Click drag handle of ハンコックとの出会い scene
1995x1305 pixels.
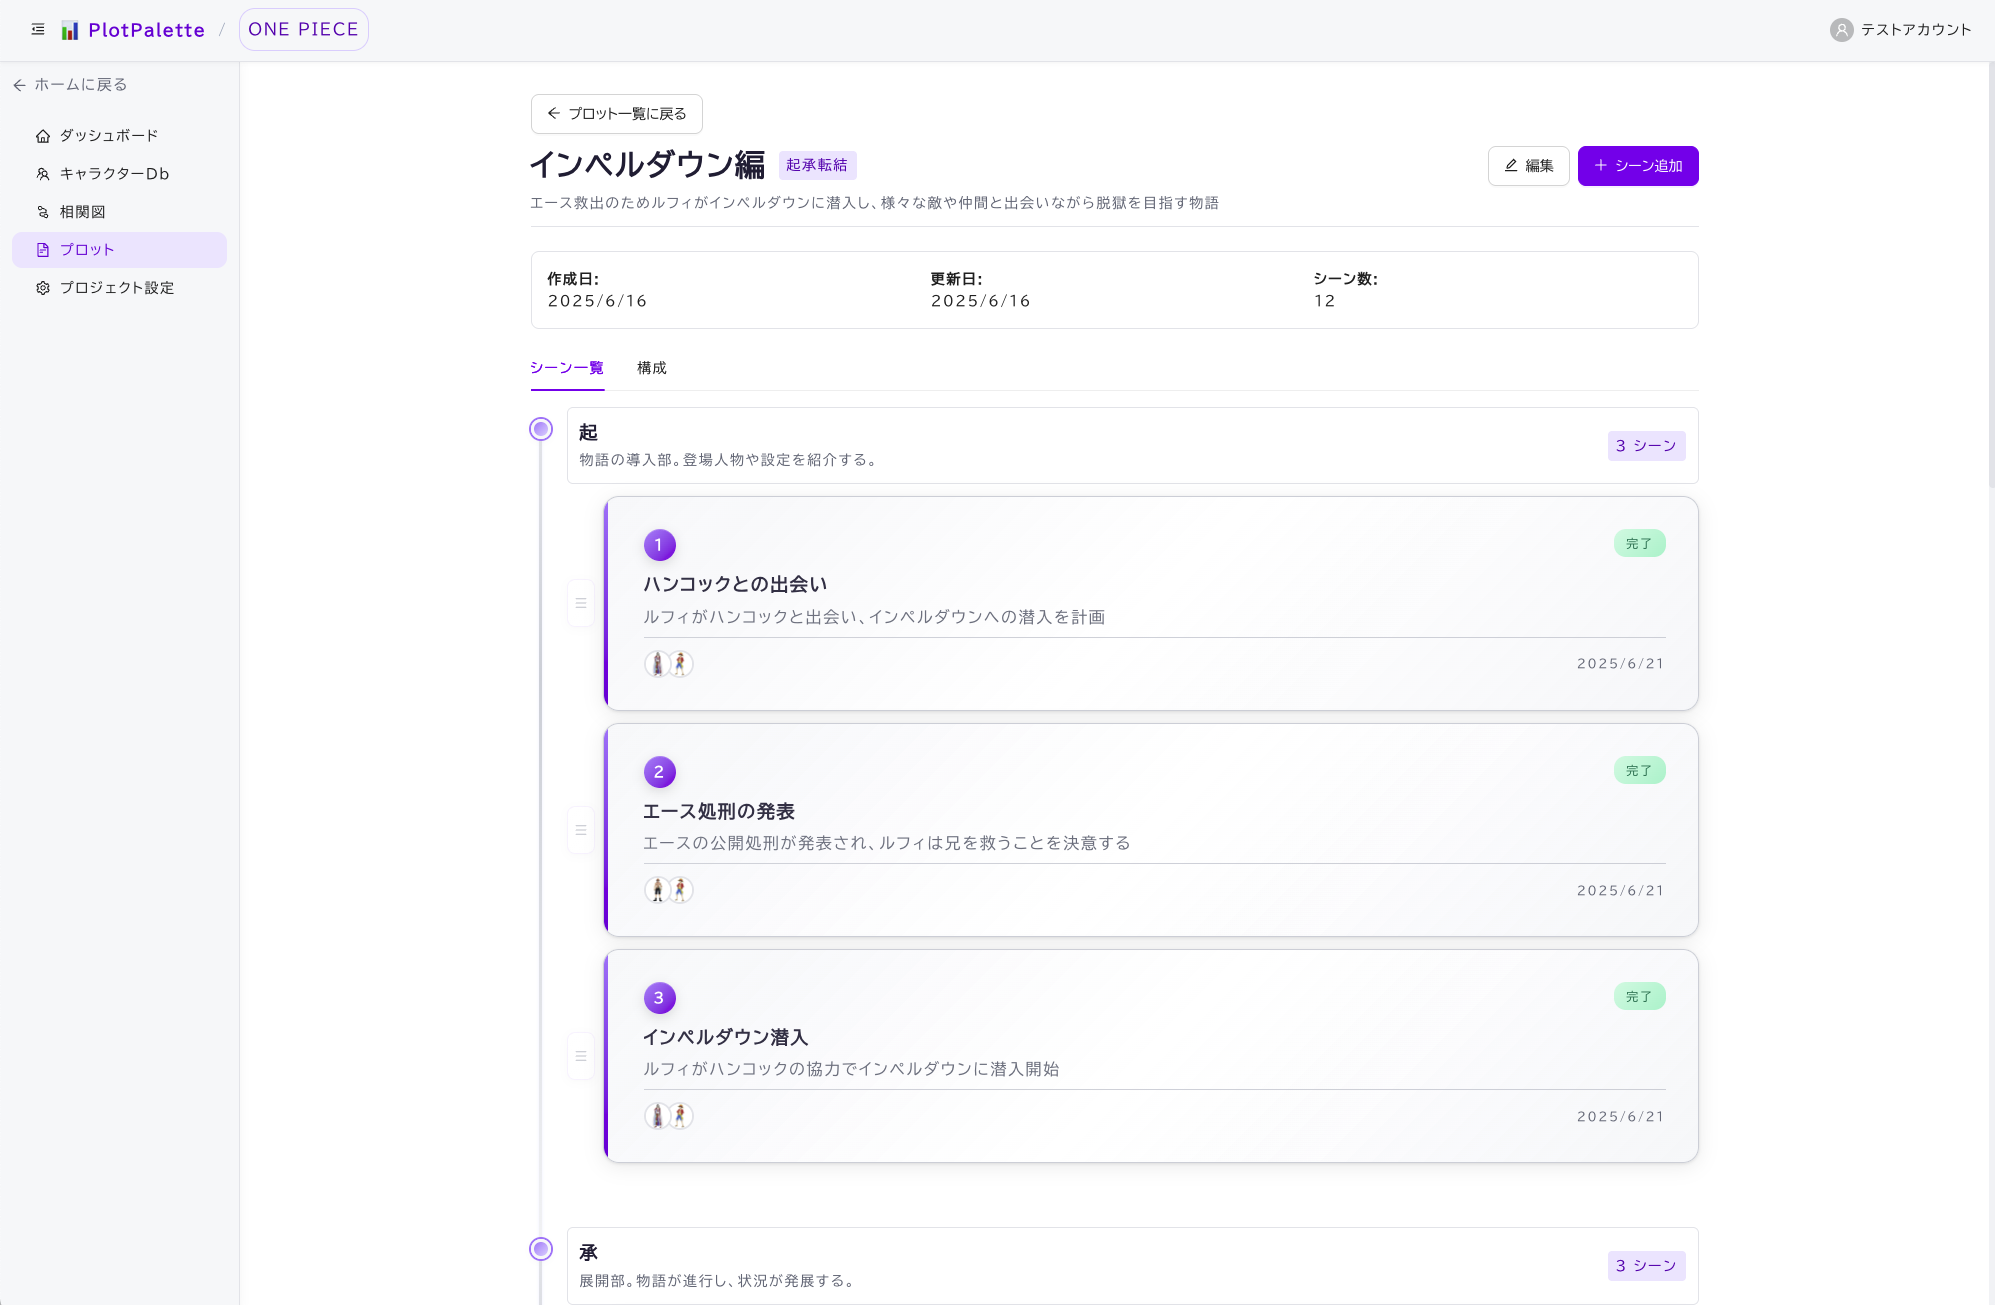(581, 604)
